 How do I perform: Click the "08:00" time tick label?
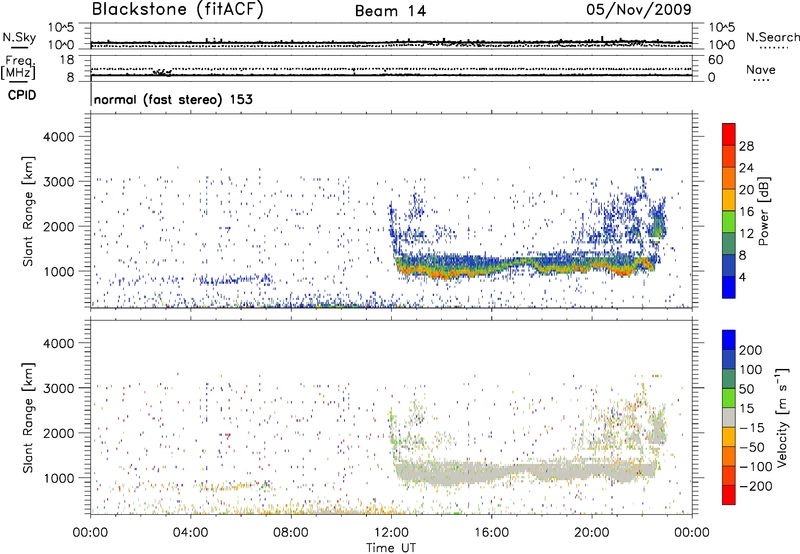pos(291,533)
